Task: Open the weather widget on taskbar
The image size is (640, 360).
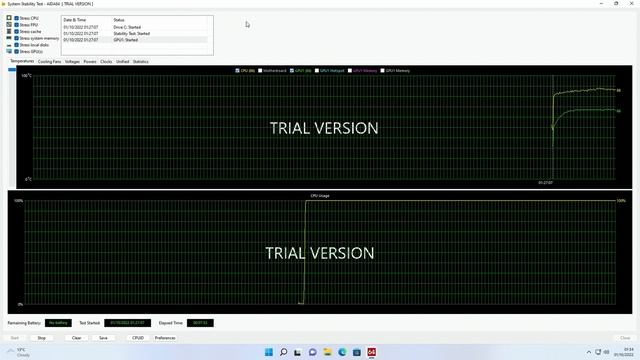Action: (x=19, y=352)
